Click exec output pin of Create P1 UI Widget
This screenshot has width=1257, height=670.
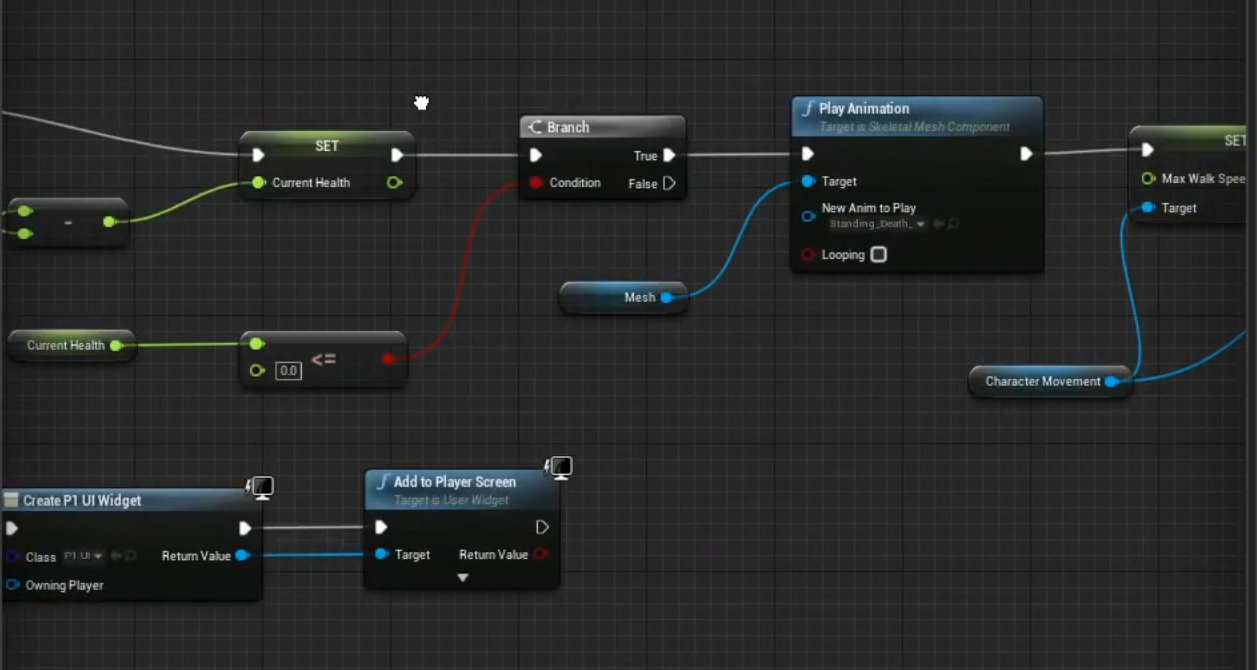pos(245,528)
